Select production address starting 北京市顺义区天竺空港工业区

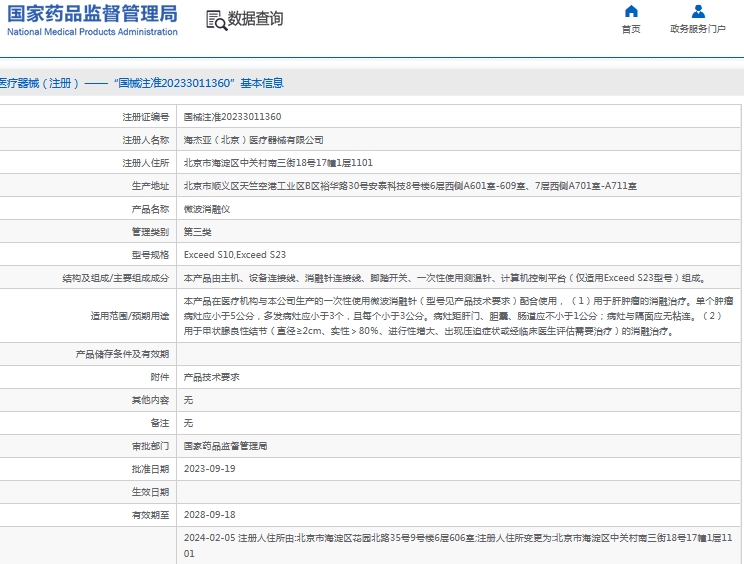(x=410, y=186)
